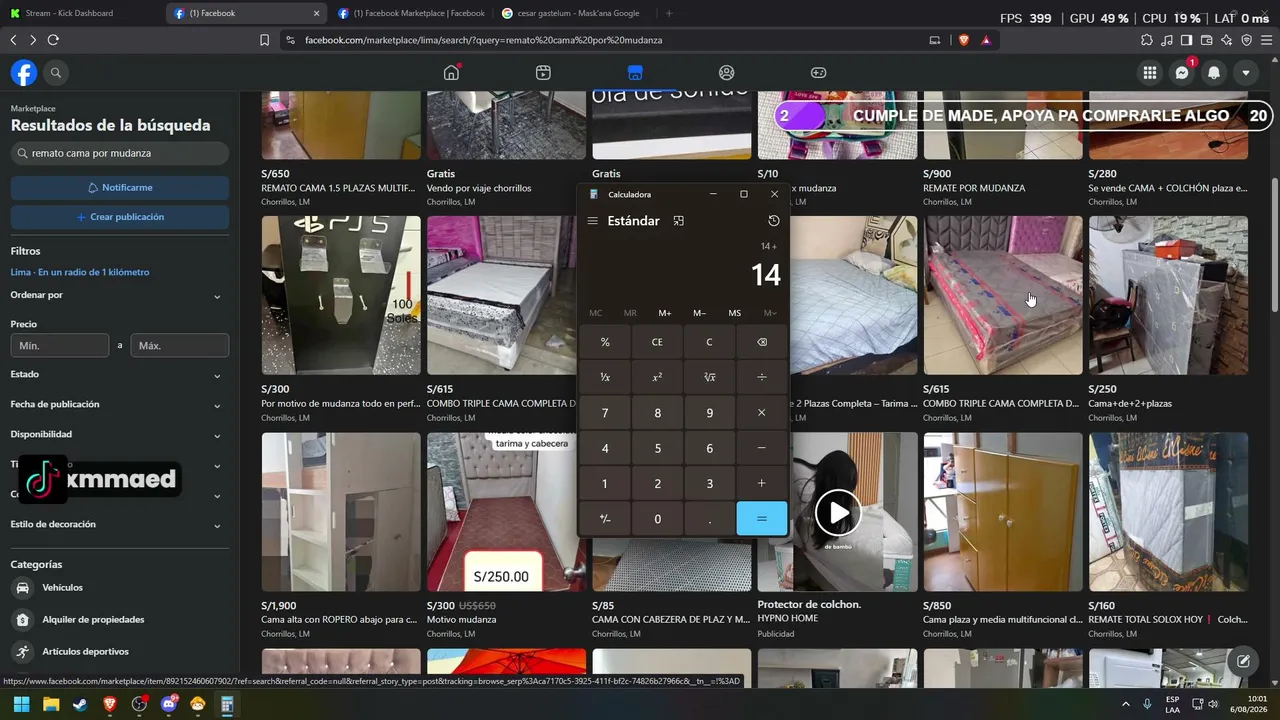1280x720 pixels.
Task: Click the calculator number 7 key
Action: [x=605, y=413]
